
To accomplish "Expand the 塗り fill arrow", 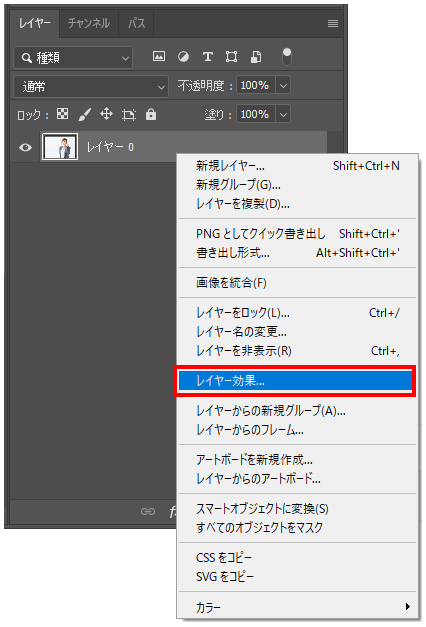I will tap(283, 115).
